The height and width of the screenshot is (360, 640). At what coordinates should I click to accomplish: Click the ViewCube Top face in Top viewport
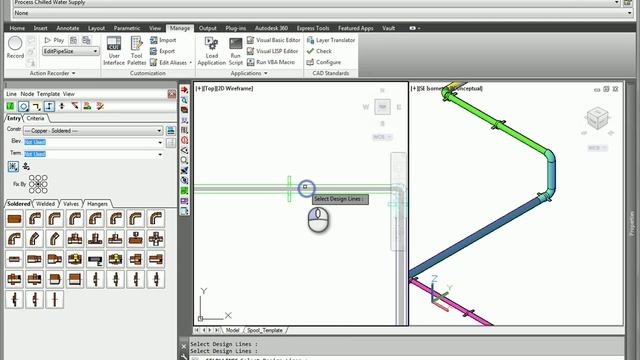pyautogui.click(x=382, y=107)
